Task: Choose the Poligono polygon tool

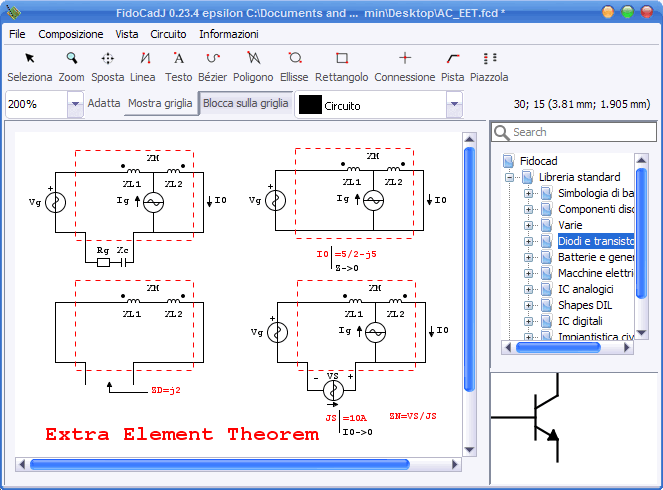Action: [253, 65]
